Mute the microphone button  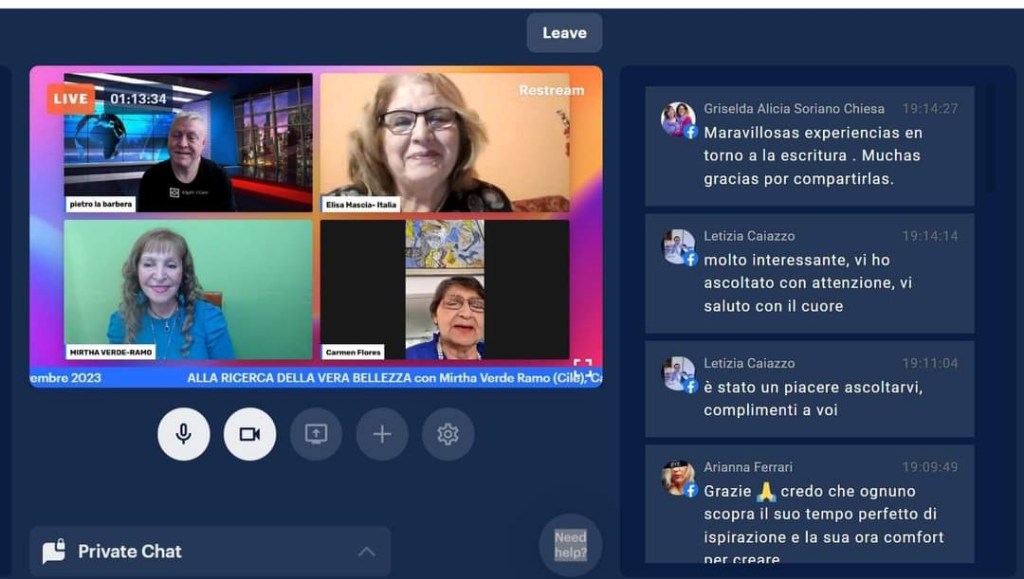point(184,434)
